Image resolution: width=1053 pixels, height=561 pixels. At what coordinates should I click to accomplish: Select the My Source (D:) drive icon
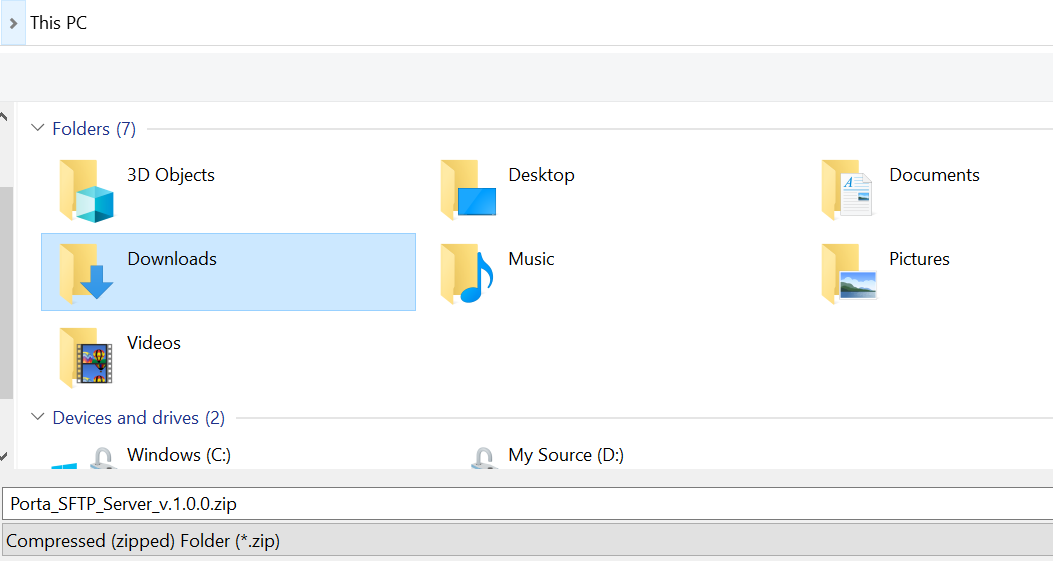[484, 458]
